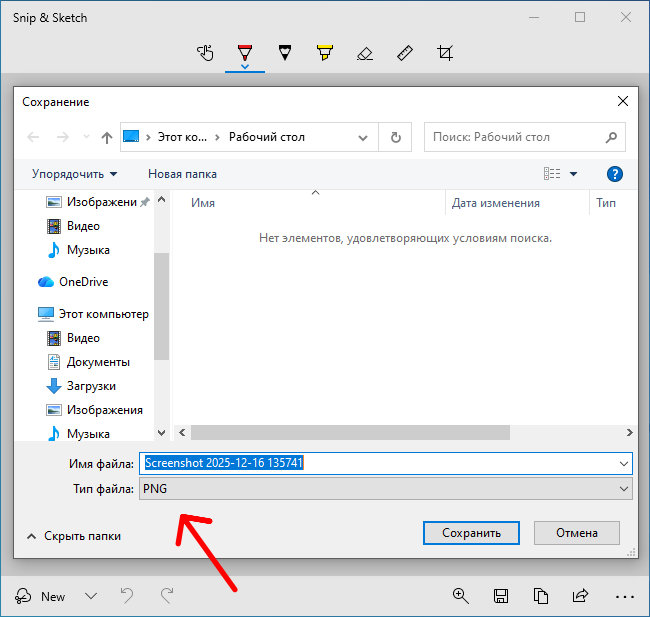Expand the address bar history dropdown
650x617 pixels.
(363, 137)
